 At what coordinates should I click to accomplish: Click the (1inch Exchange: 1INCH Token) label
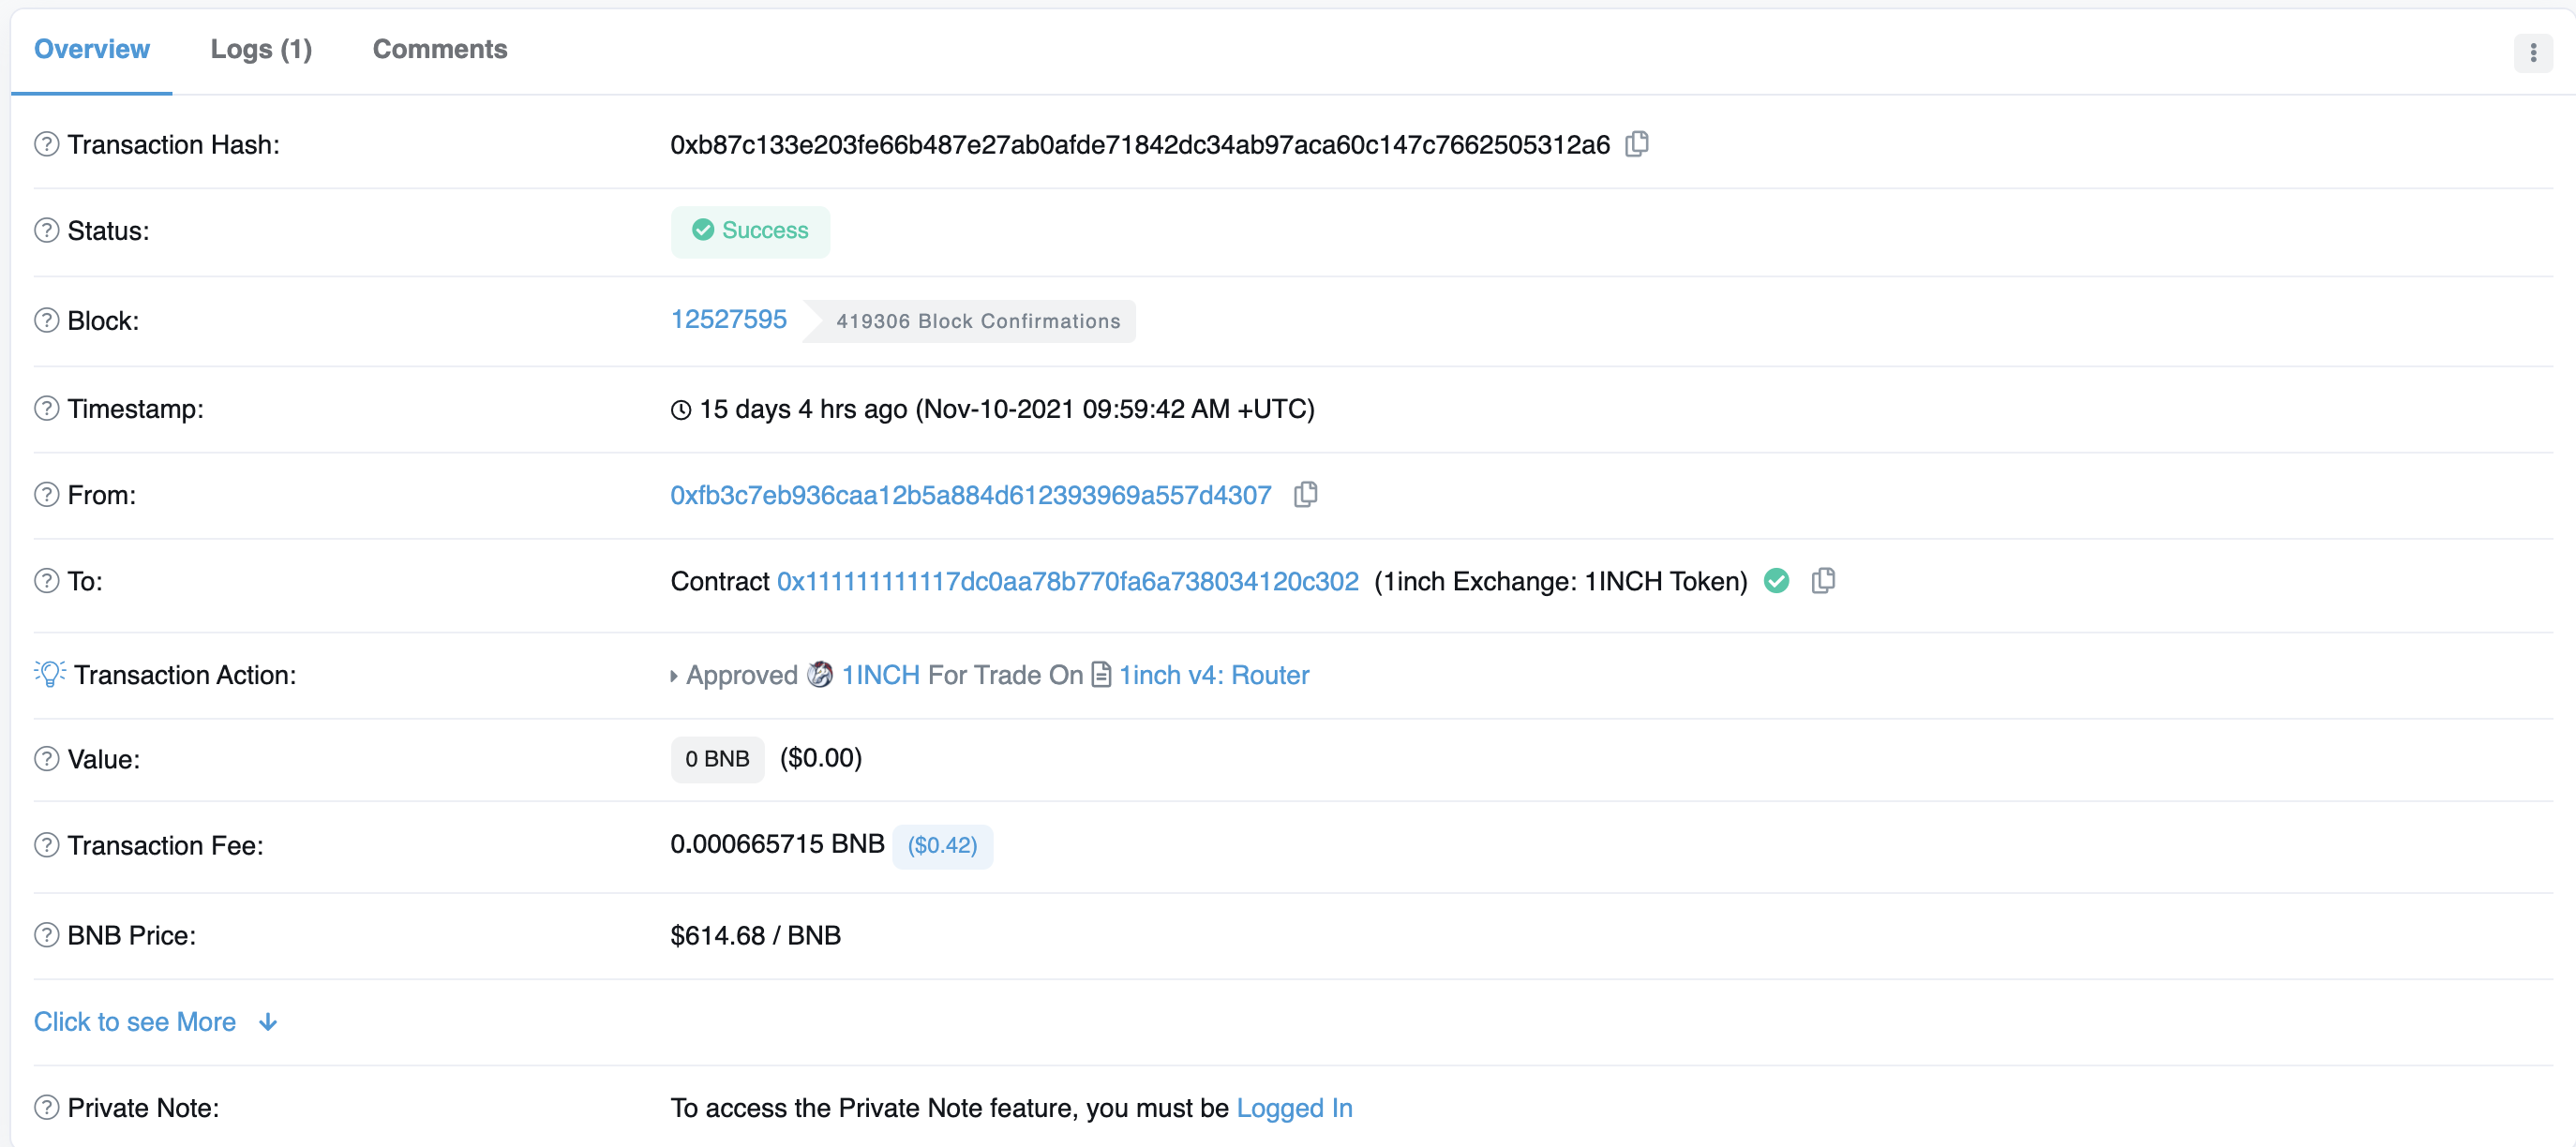[1561, 581]
